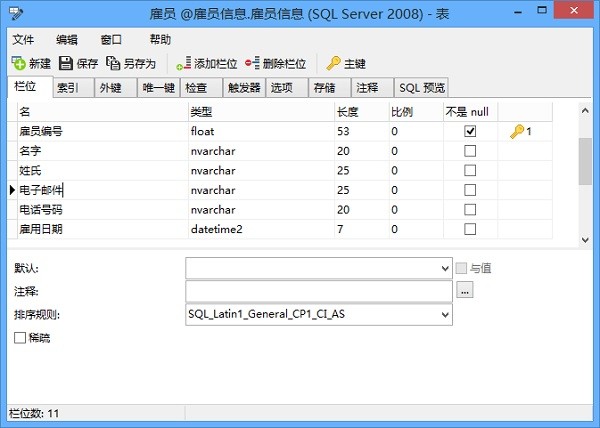The width and height of the screenshot is (600, 428).
Task: Open the 排序规则 collation dropdown
Action: 445,314
